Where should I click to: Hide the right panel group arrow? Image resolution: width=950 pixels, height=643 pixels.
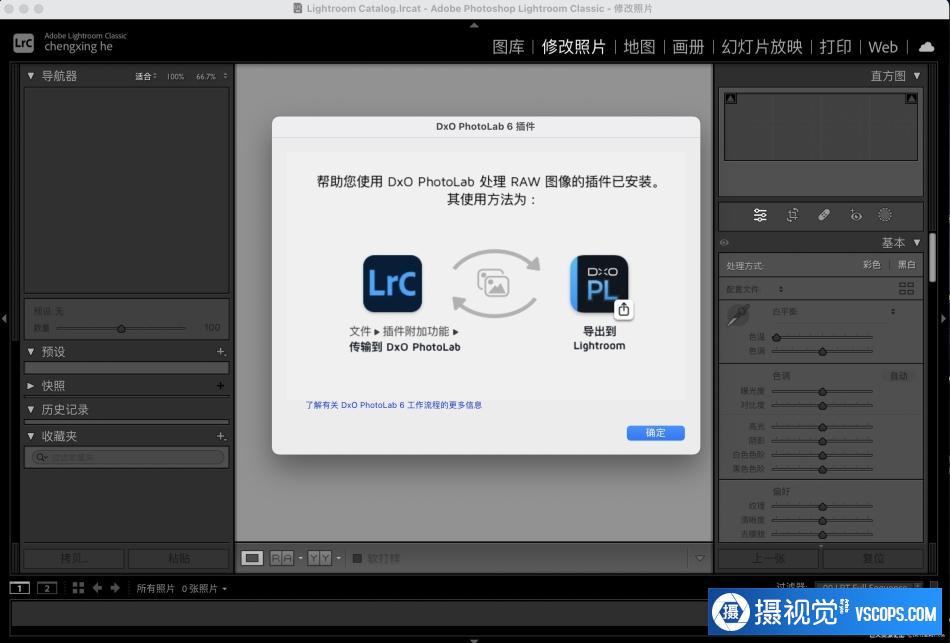pos(944,318)
